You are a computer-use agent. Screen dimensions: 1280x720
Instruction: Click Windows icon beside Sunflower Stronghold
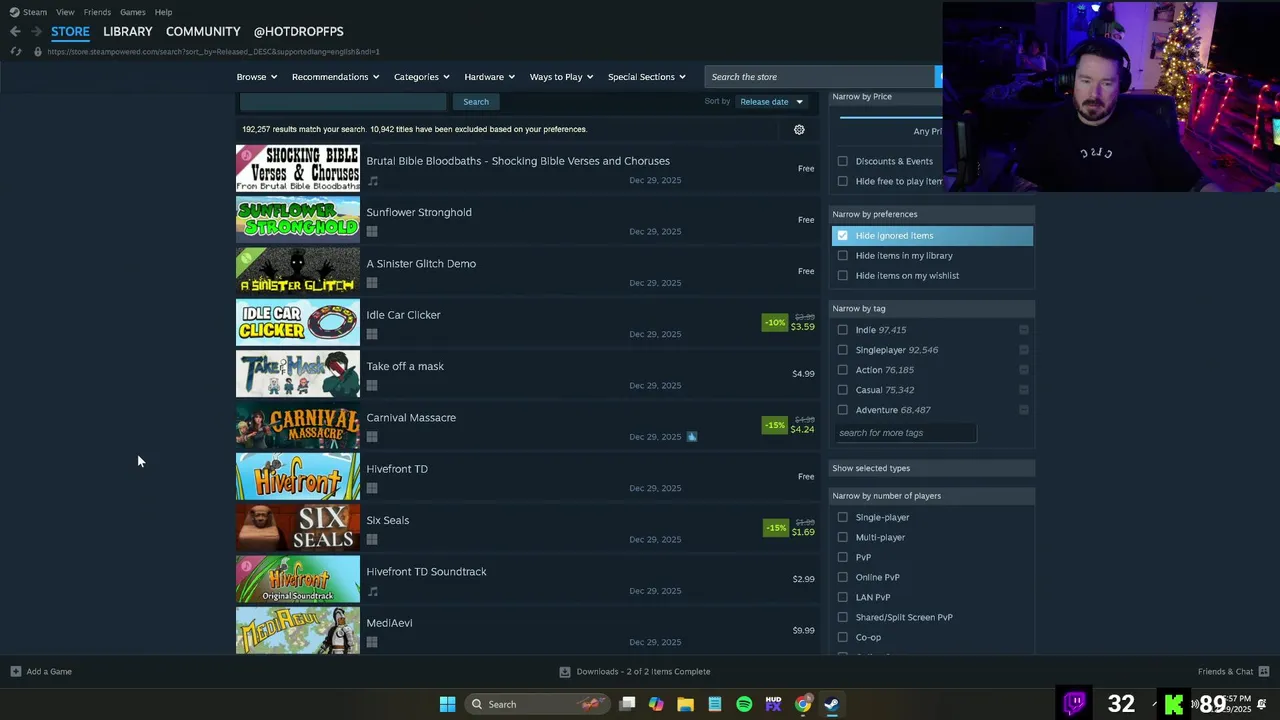pyautogui.click(x=372, y=232)
